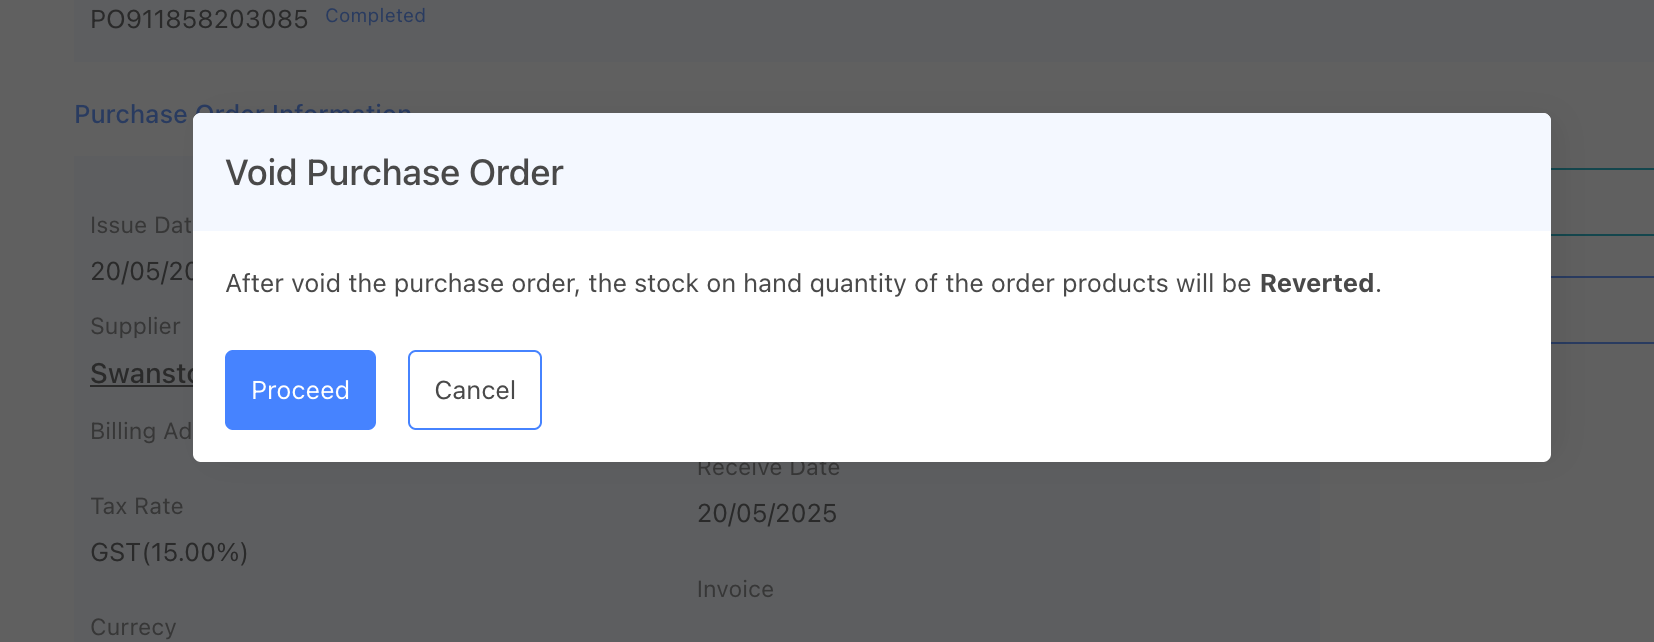Click the stock on hand warning message
1654x642 pixels.
[x=740, y=284]
